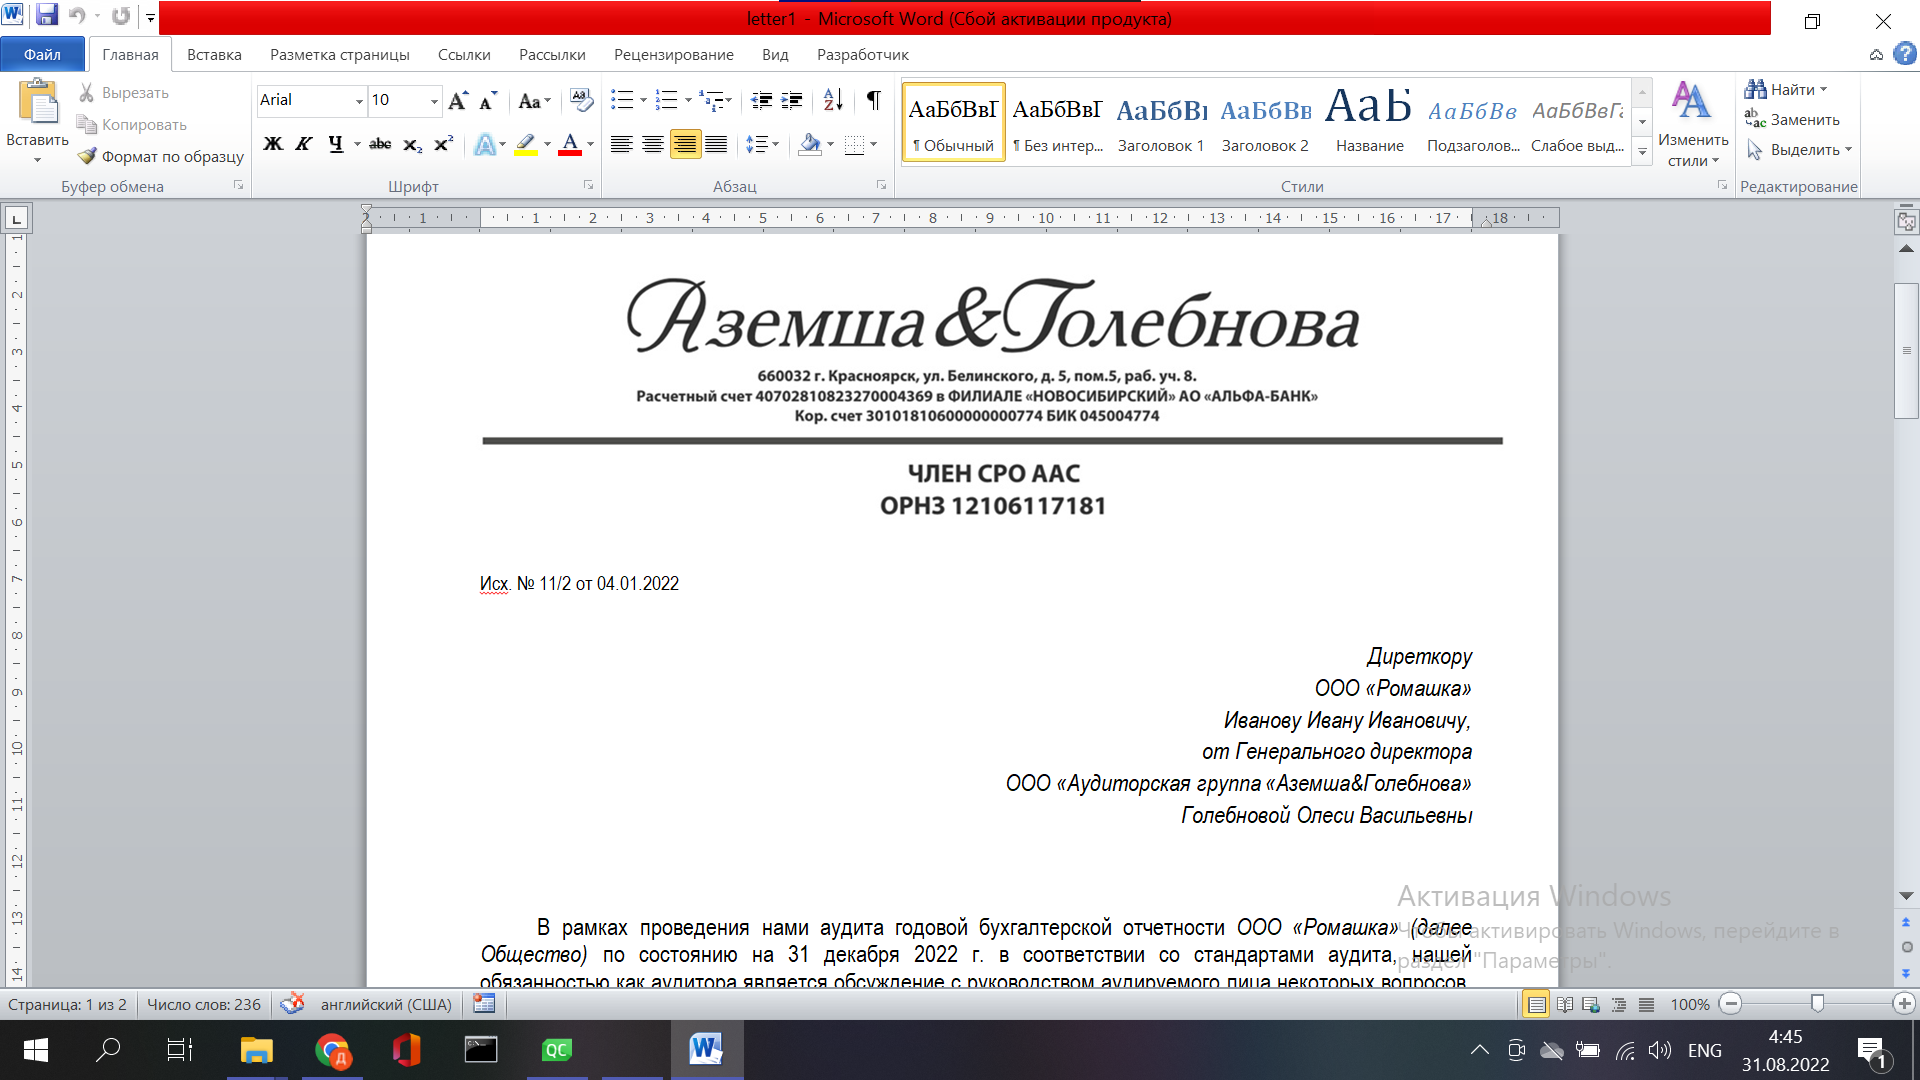
Task: Switch to the draft view icon
Action: [1646, 1004]
